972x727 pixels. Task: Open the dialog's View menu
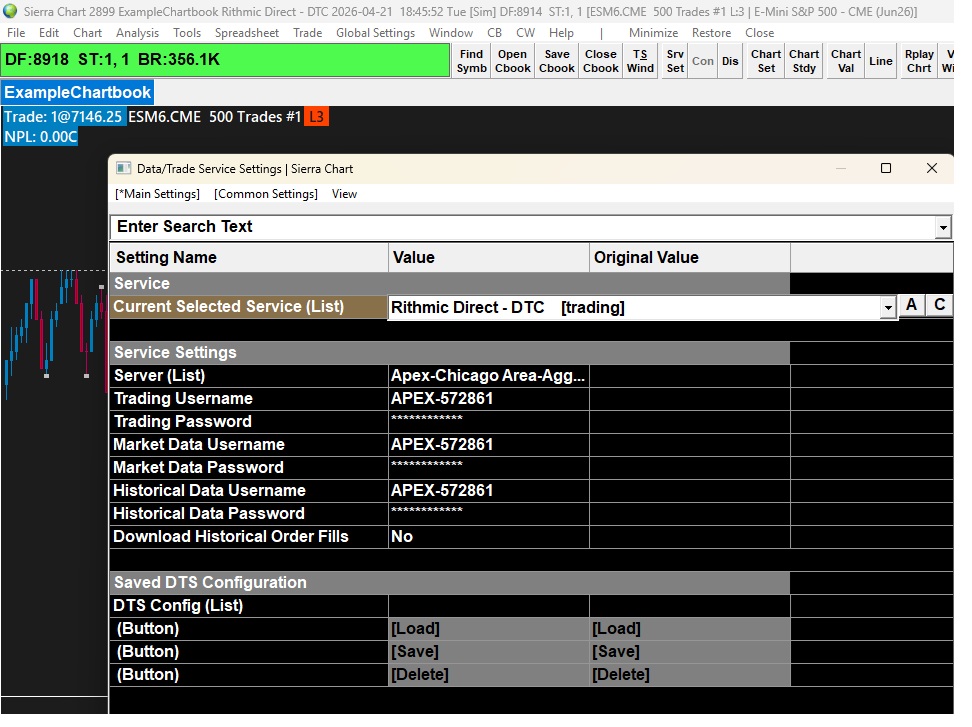tap(344, 194)
